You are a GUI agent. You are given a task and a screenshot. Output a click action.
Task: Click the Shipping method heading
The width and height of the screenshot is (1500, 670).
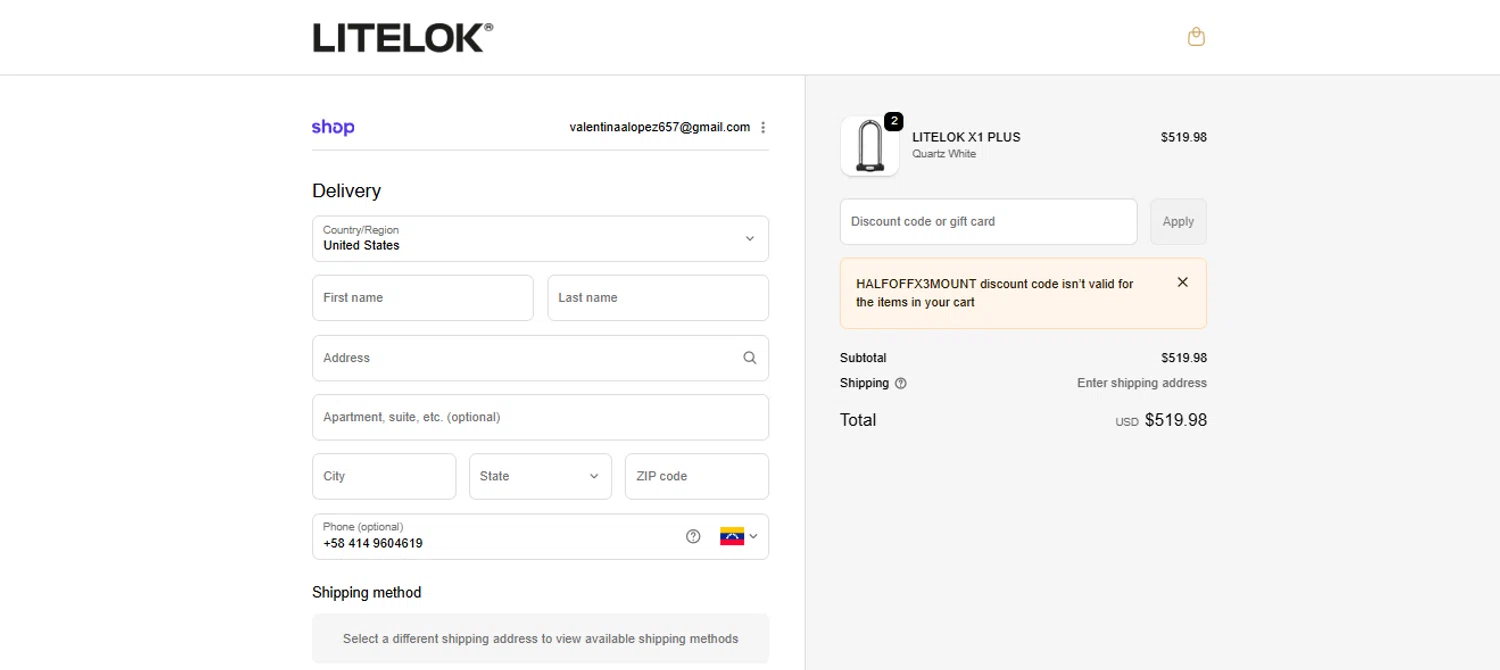click(x=367, y=592)
